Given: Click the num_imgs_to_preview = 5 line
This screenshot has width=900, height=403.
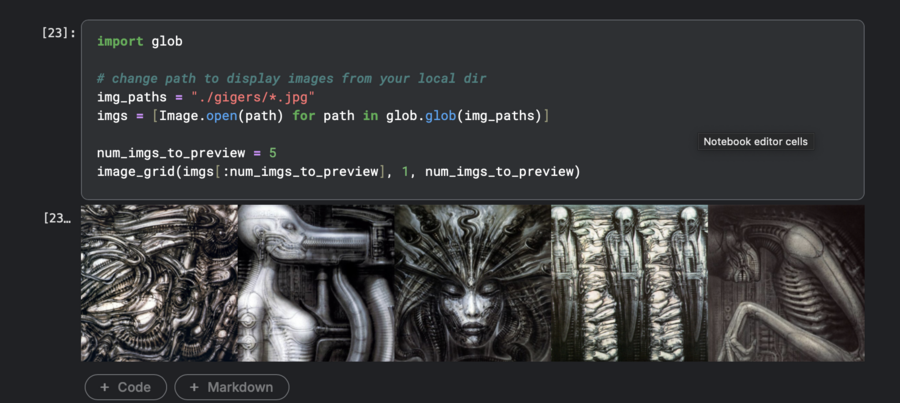Looking at the screenshot, I should click(187, 153).
